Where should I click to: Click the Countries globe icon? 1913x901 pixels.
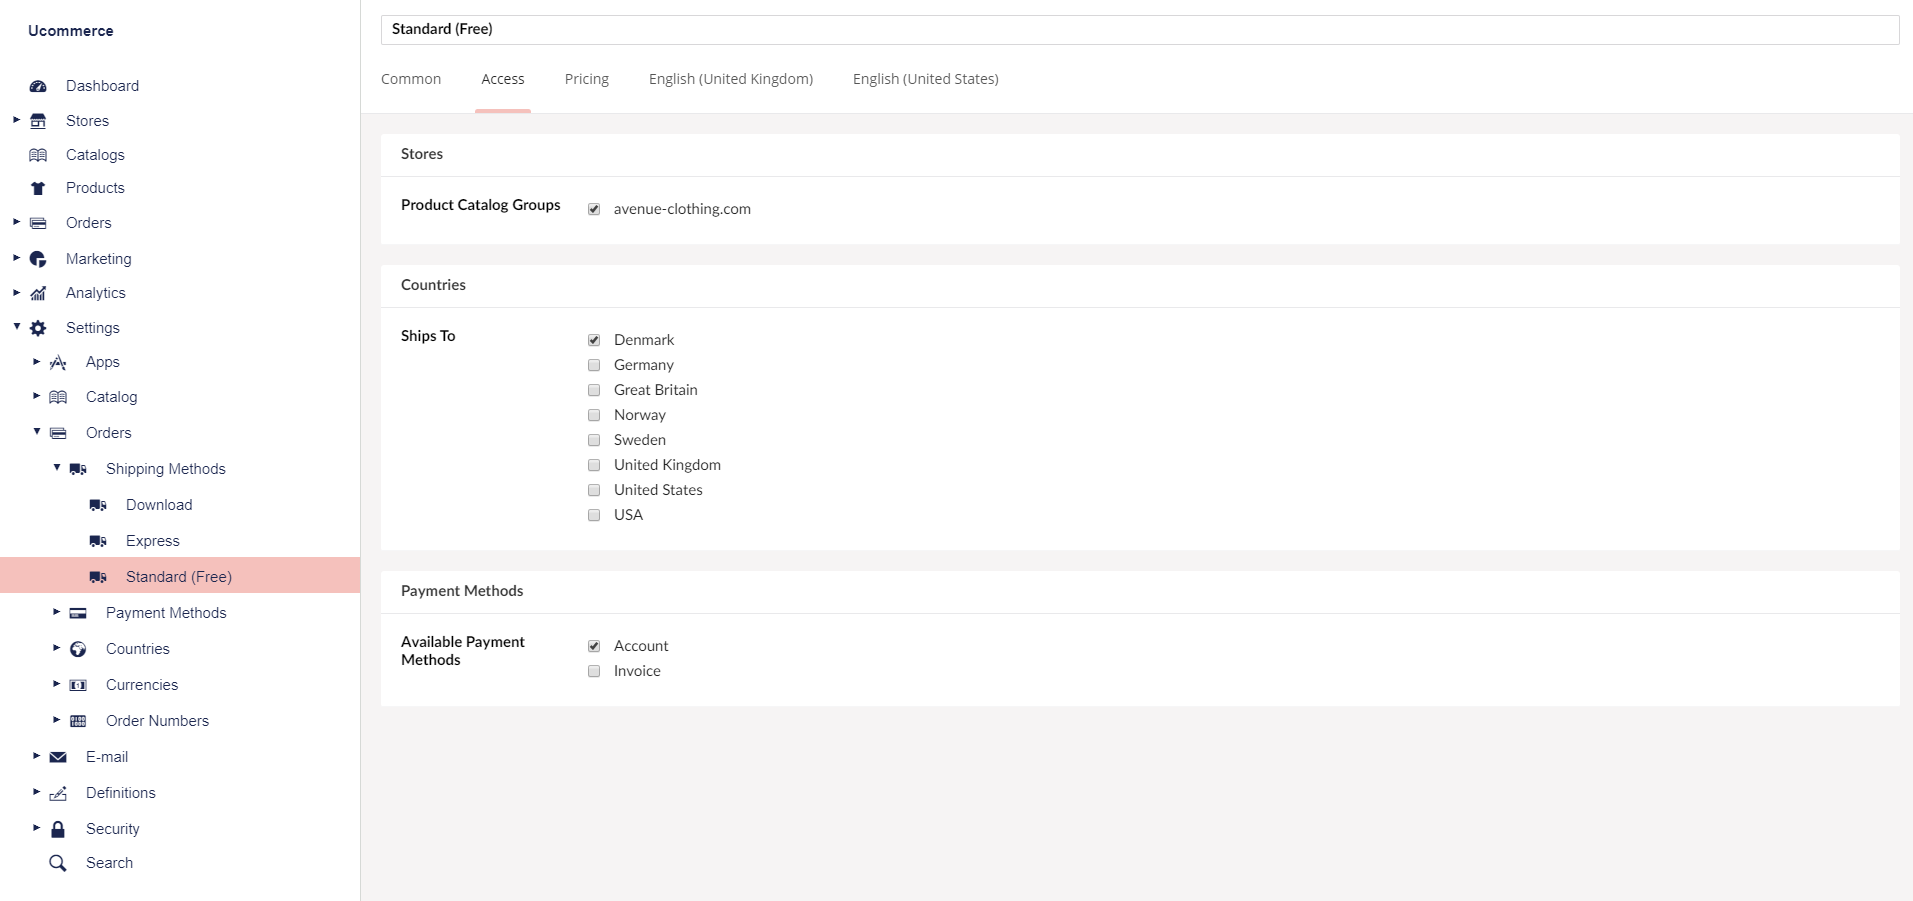pyautogui.click(x=78, y=649)
